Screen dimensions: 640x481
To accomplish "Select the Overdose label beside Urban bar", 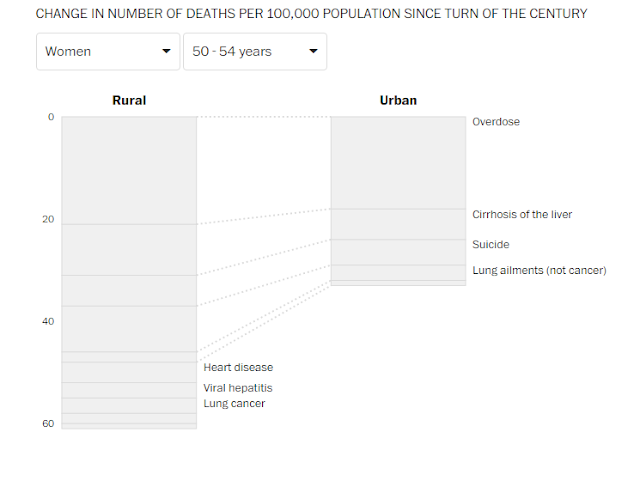I will pos(496,122).
